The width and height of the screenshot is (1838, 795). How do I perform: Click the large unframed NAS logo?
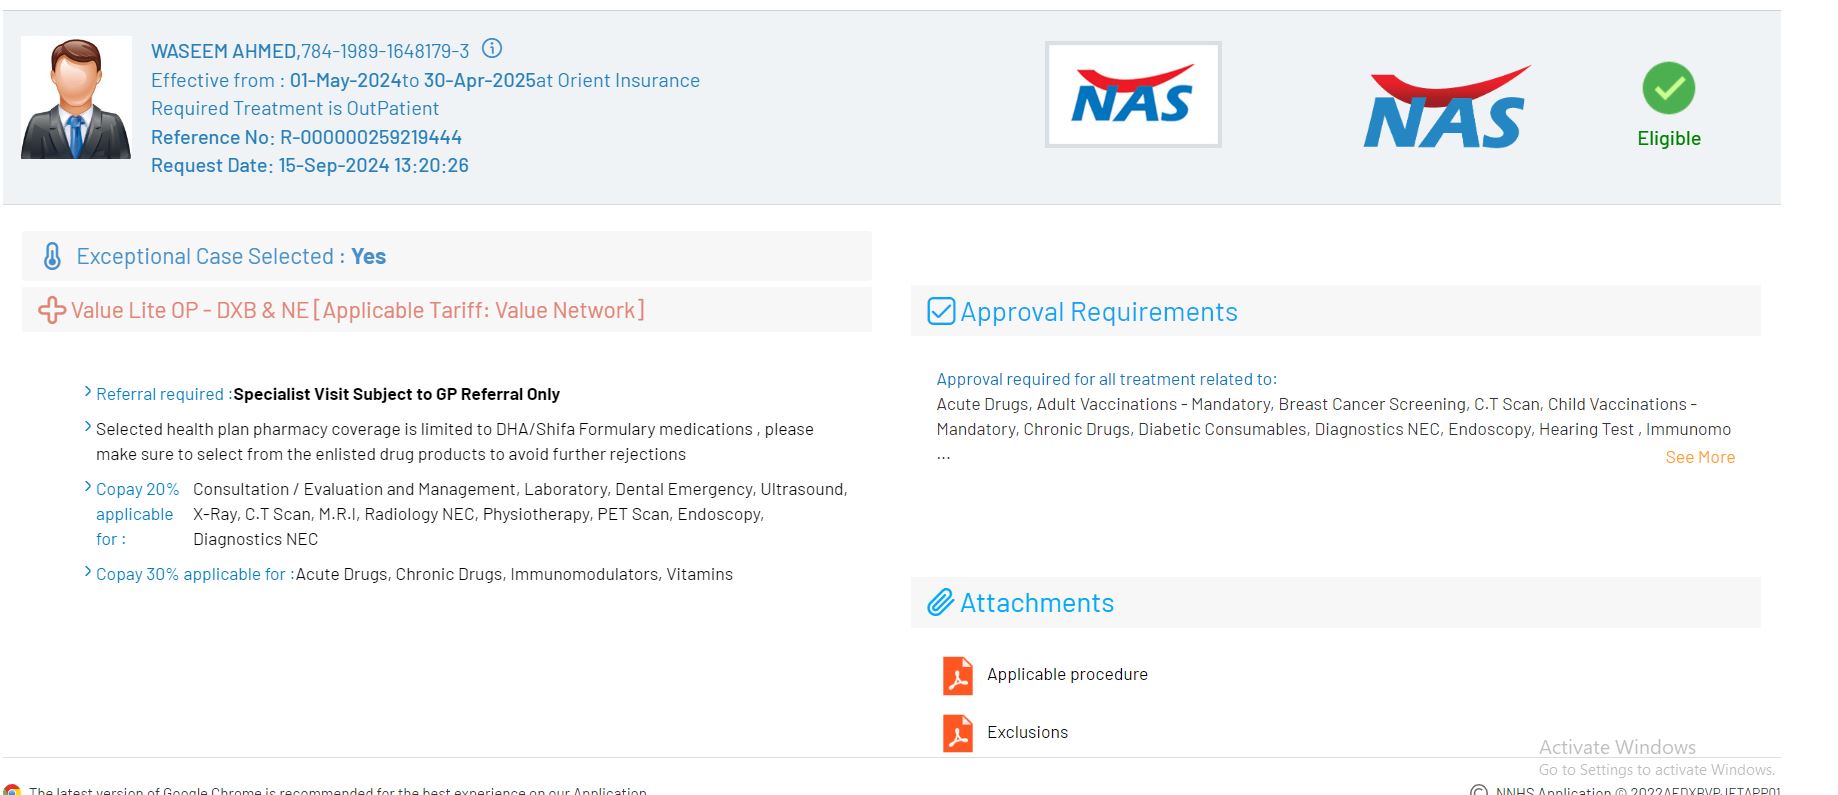[x=1445, y=108]
